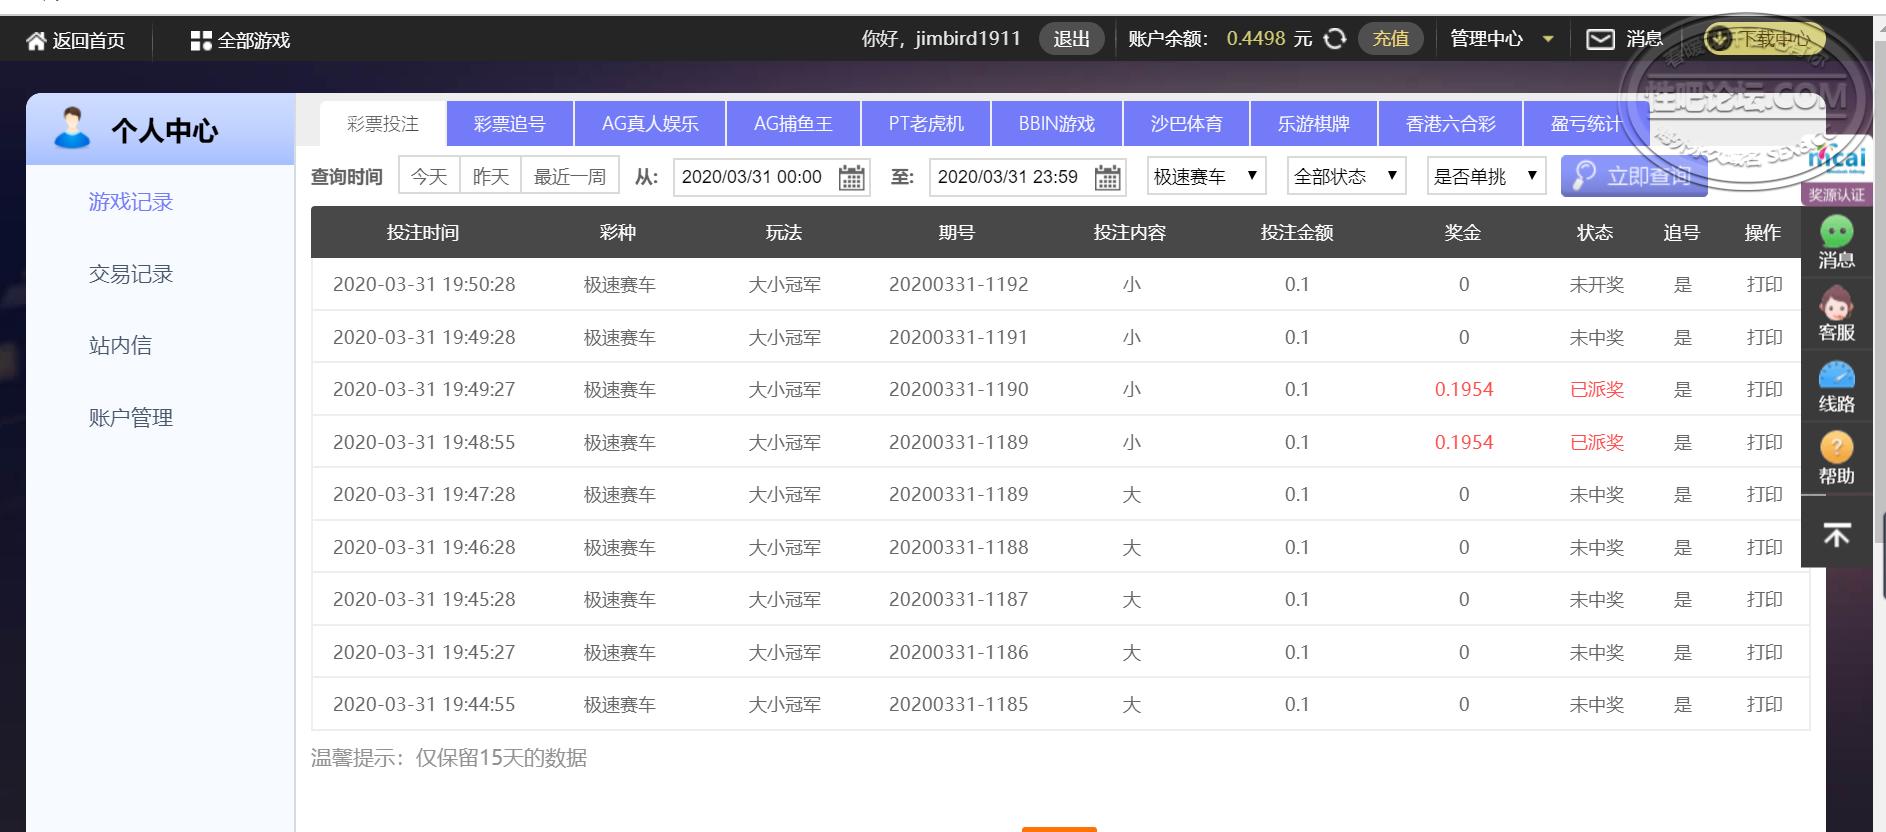Click prize 0.1954 in 19:48:55 row

tap(1464, 443)
